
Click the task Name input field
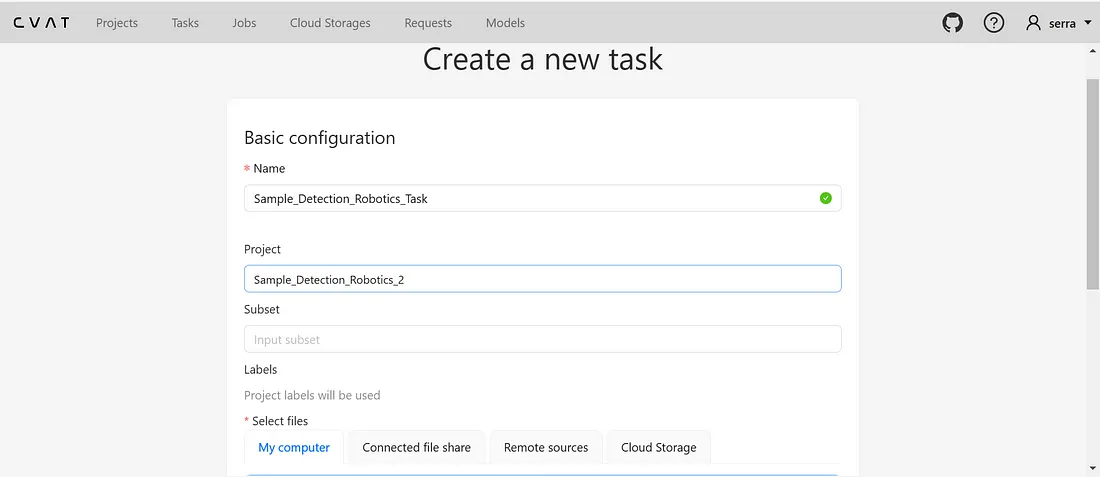tap(530, 198)
